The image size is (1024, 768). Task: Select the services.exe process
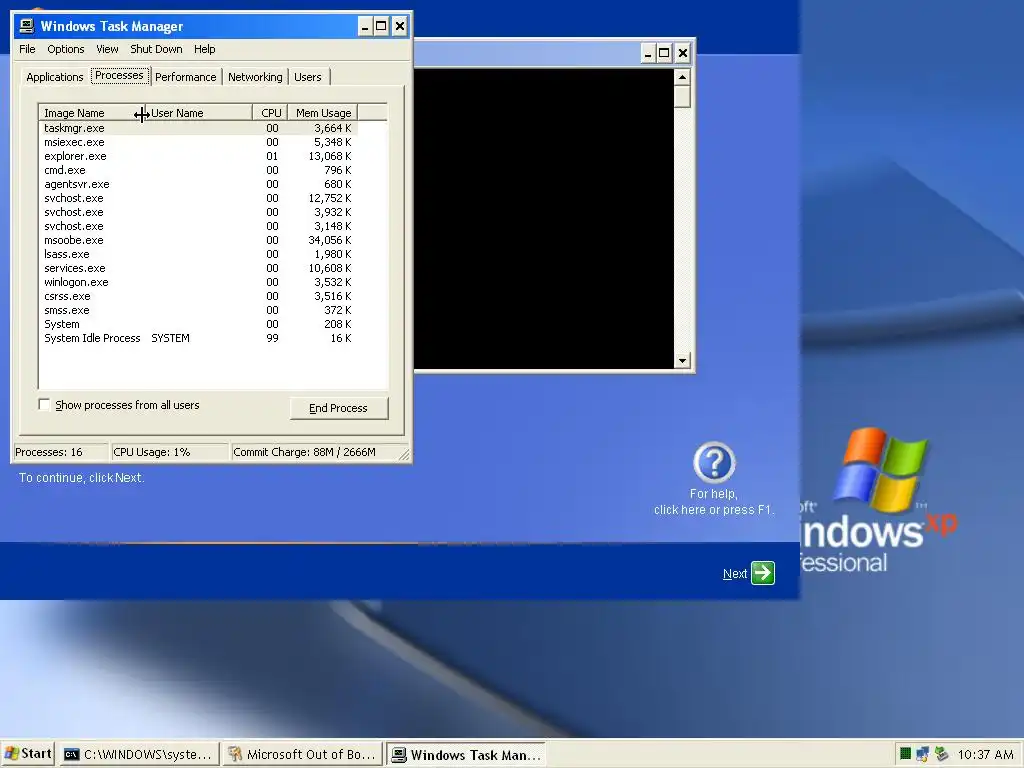click(199, 268)
